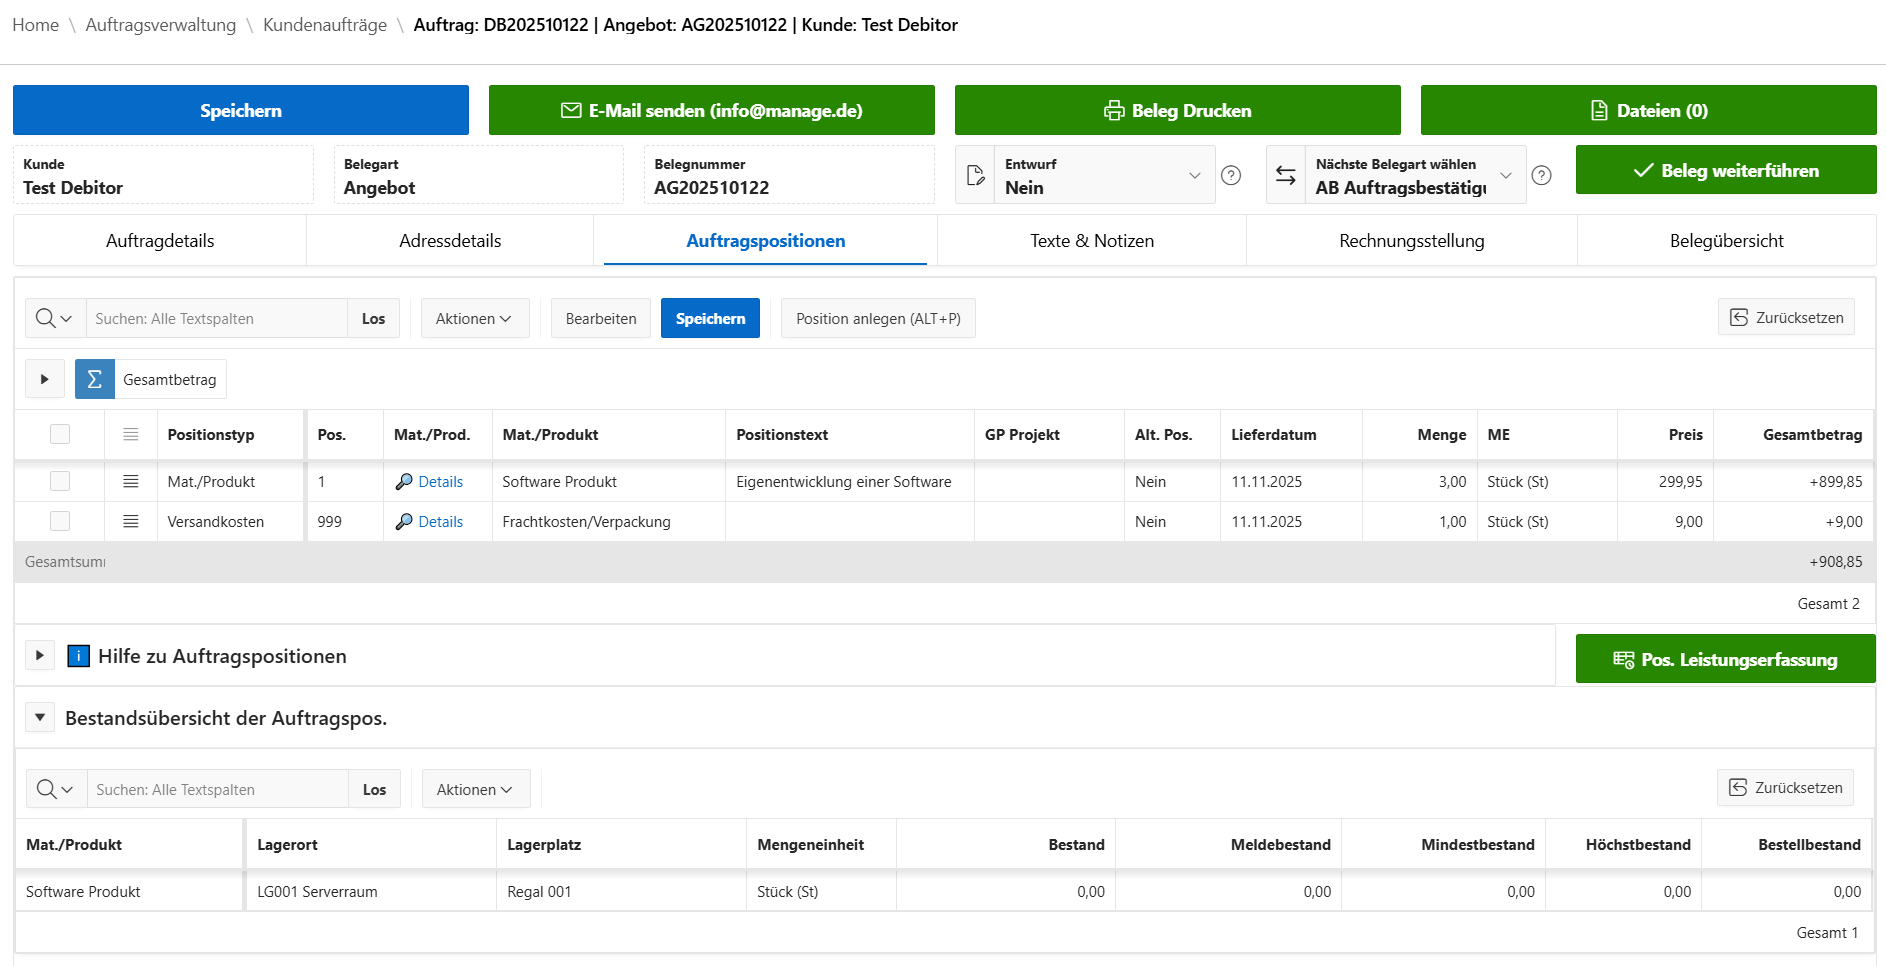Select checkbox for Software Produkt row
The width and height of the screenshot is (1886, 966).
tap(60, 481)
